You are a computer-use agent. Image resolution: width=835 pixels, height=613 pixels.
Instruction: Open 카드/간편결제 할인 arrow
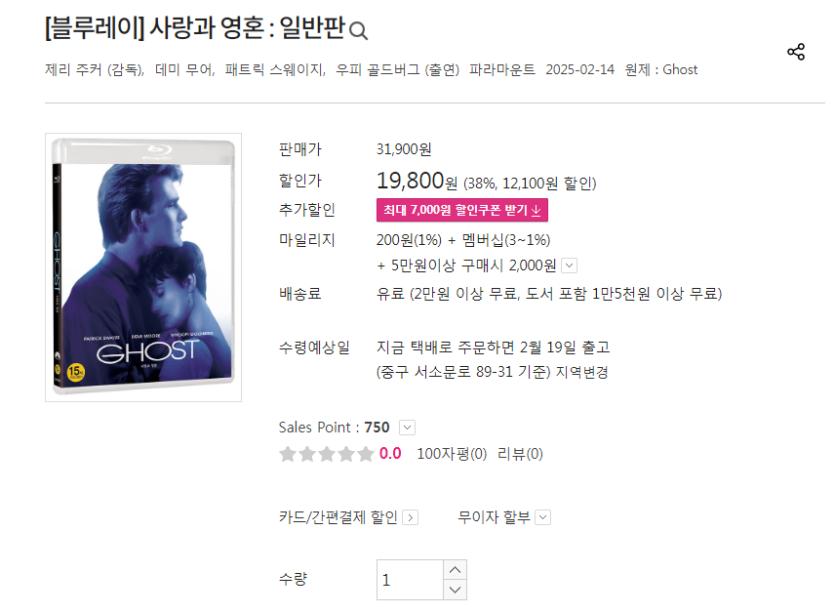tap(410, 518)
